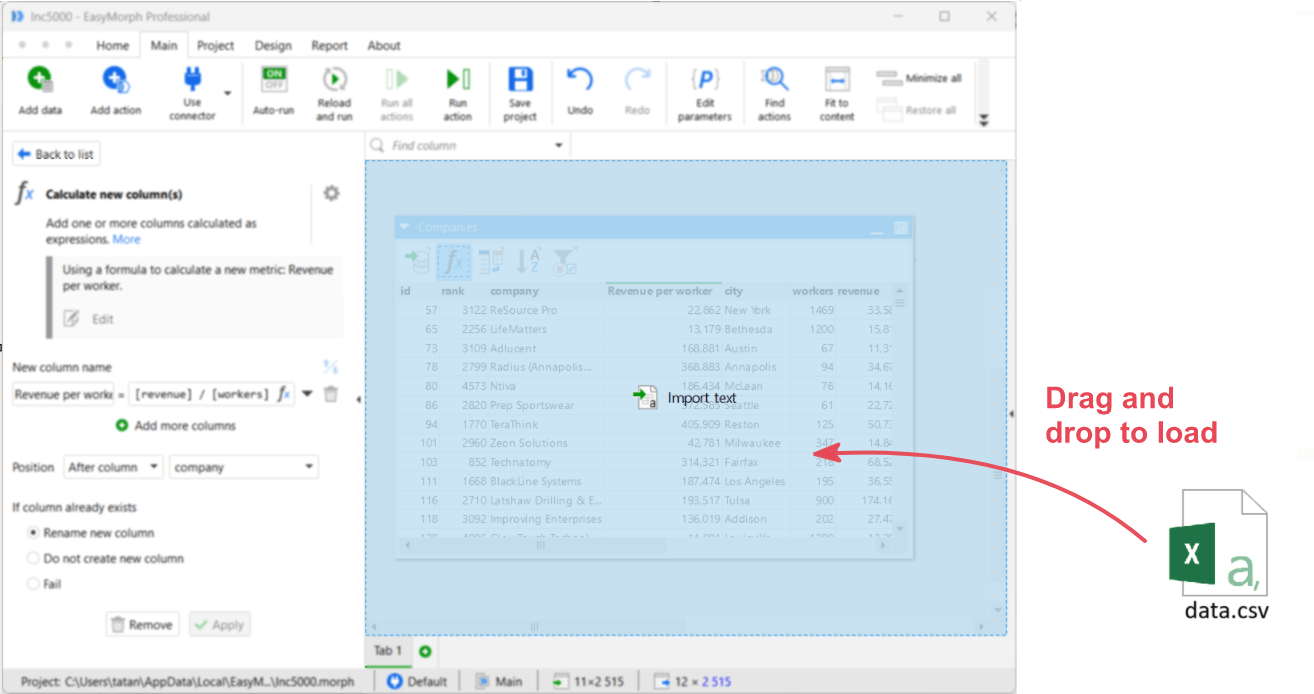
Task: Click the Add data icon
Action: pos(40,80)
